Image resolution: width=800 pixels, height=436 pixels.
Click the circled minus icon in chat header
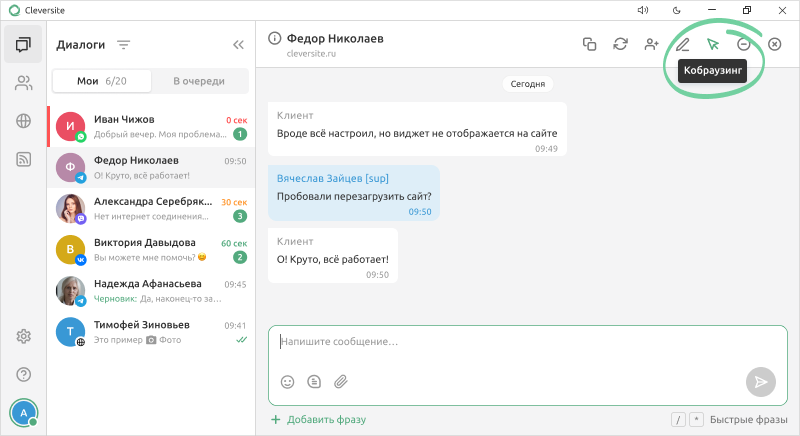743,44
